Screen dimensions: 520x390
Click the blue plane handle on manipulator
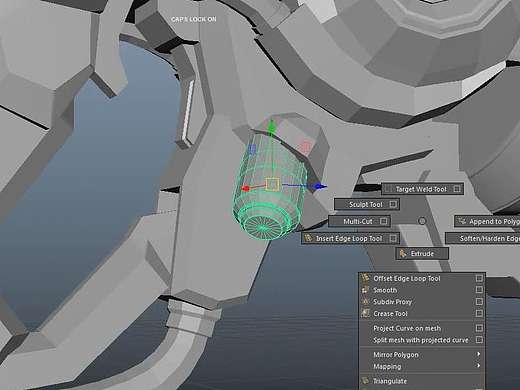[x=252, y=149]
